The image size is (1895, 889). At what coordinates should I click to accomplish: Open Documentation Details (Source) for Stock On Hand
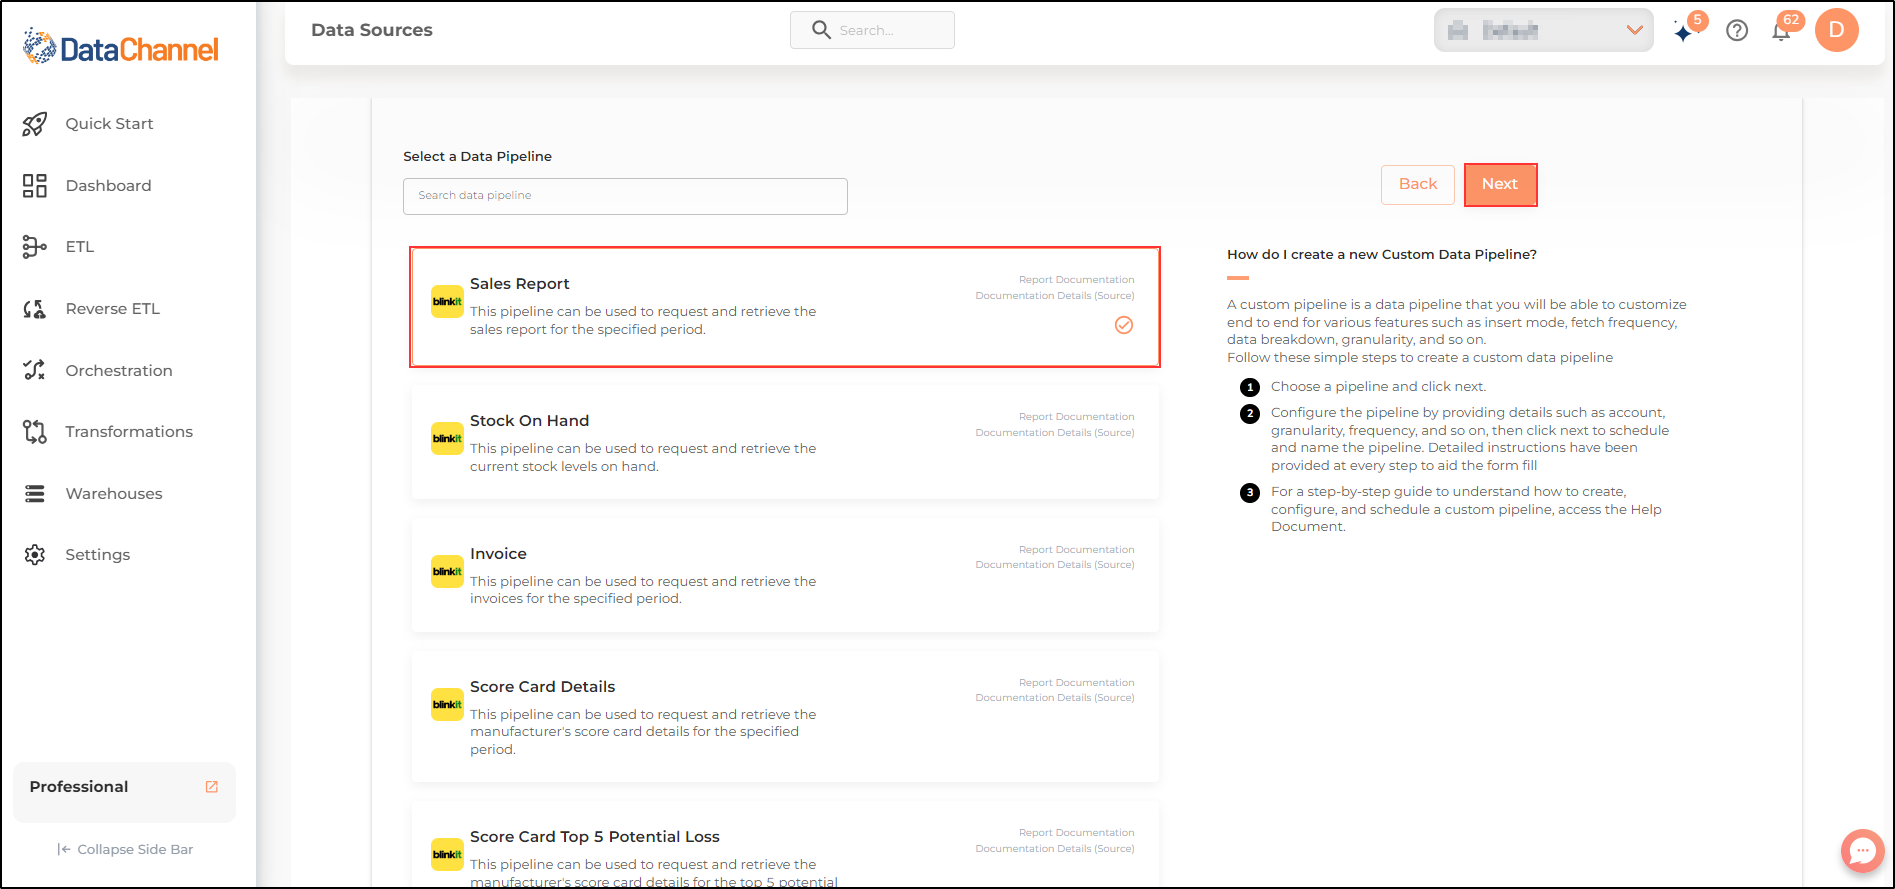click(1055, 433)
